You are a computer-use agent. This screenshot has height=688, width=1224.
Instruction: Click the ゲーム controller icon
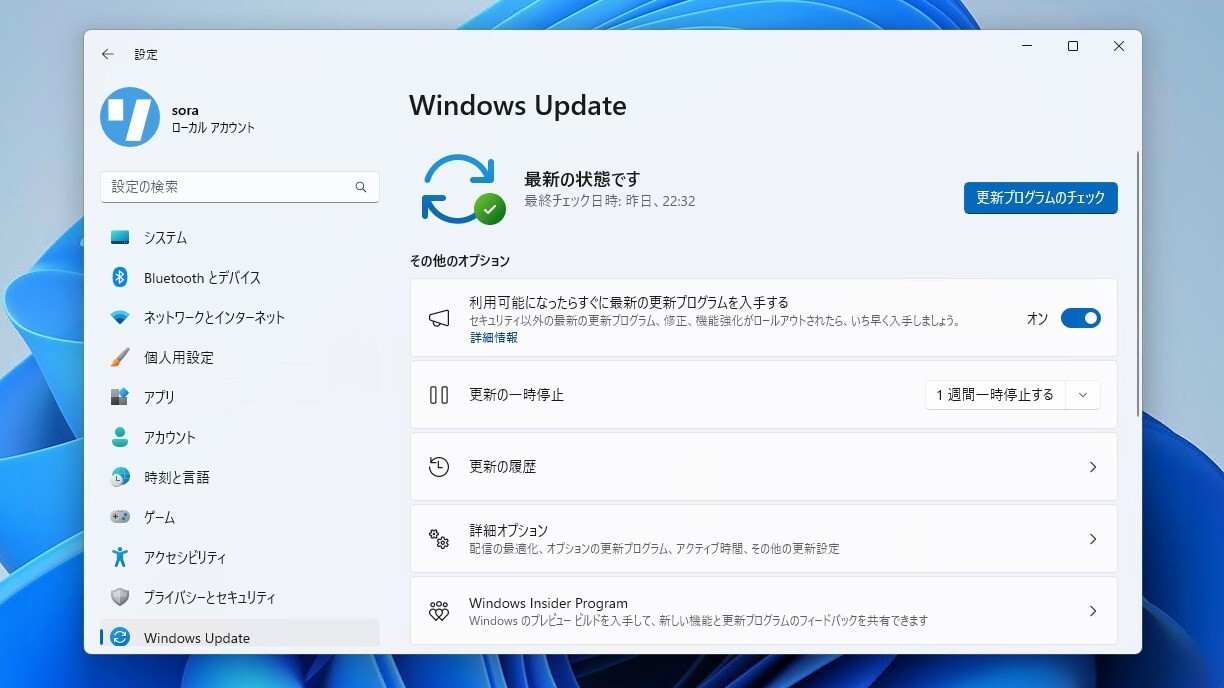[x=120, y=518]
